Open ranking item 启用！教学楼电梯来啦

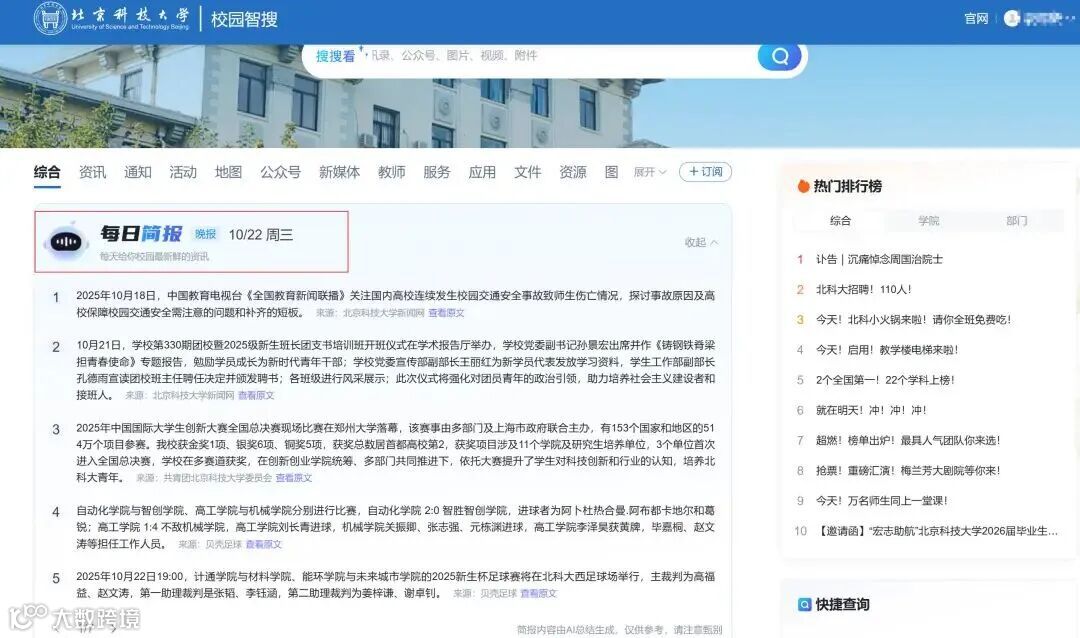coord(887,350)
